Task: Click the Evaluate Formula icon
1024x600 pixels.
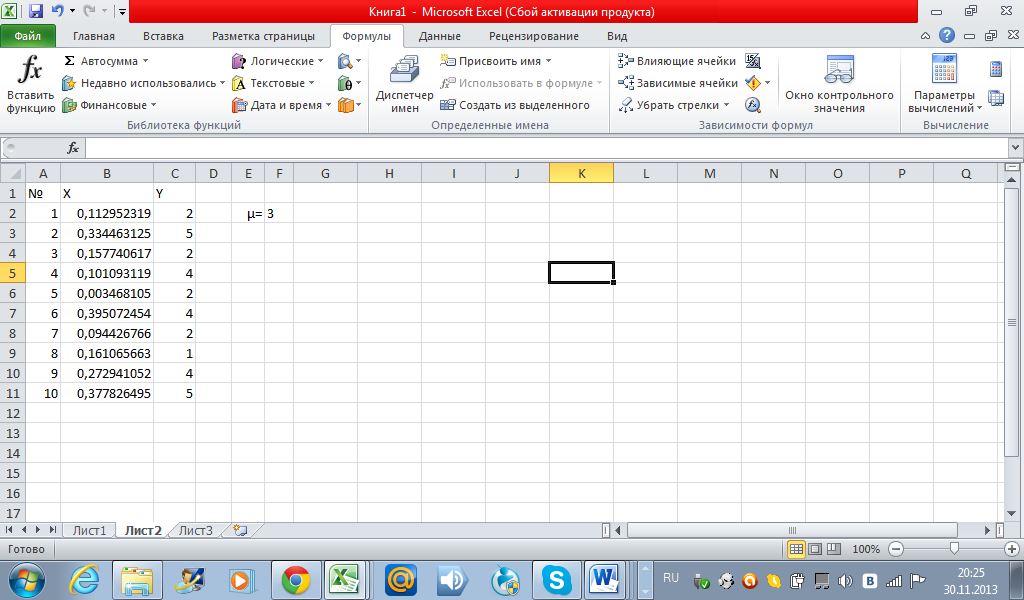Action: [752, 105]
